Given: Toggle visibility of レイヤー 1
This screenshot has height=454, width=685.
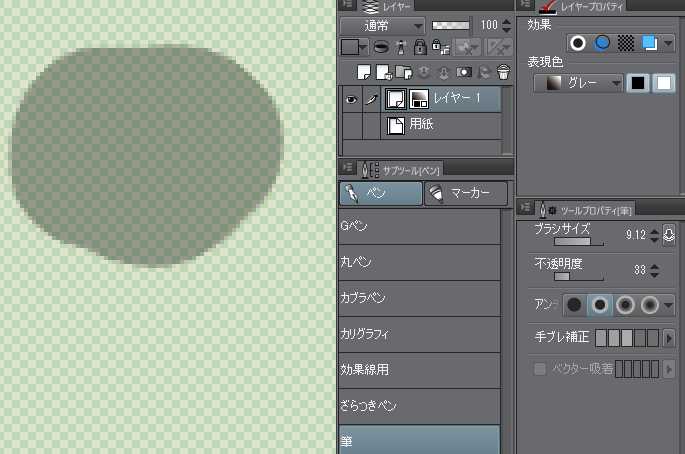Looking at the screenshot, I should coord(351,98).
